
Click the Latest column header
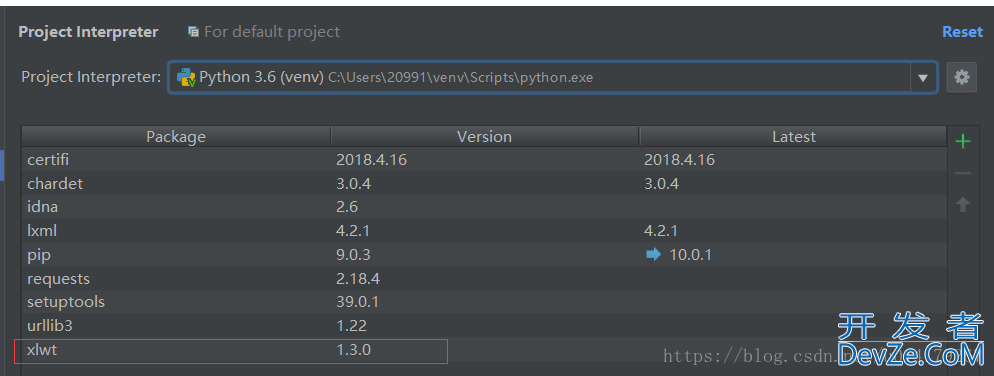coord(794,136)
